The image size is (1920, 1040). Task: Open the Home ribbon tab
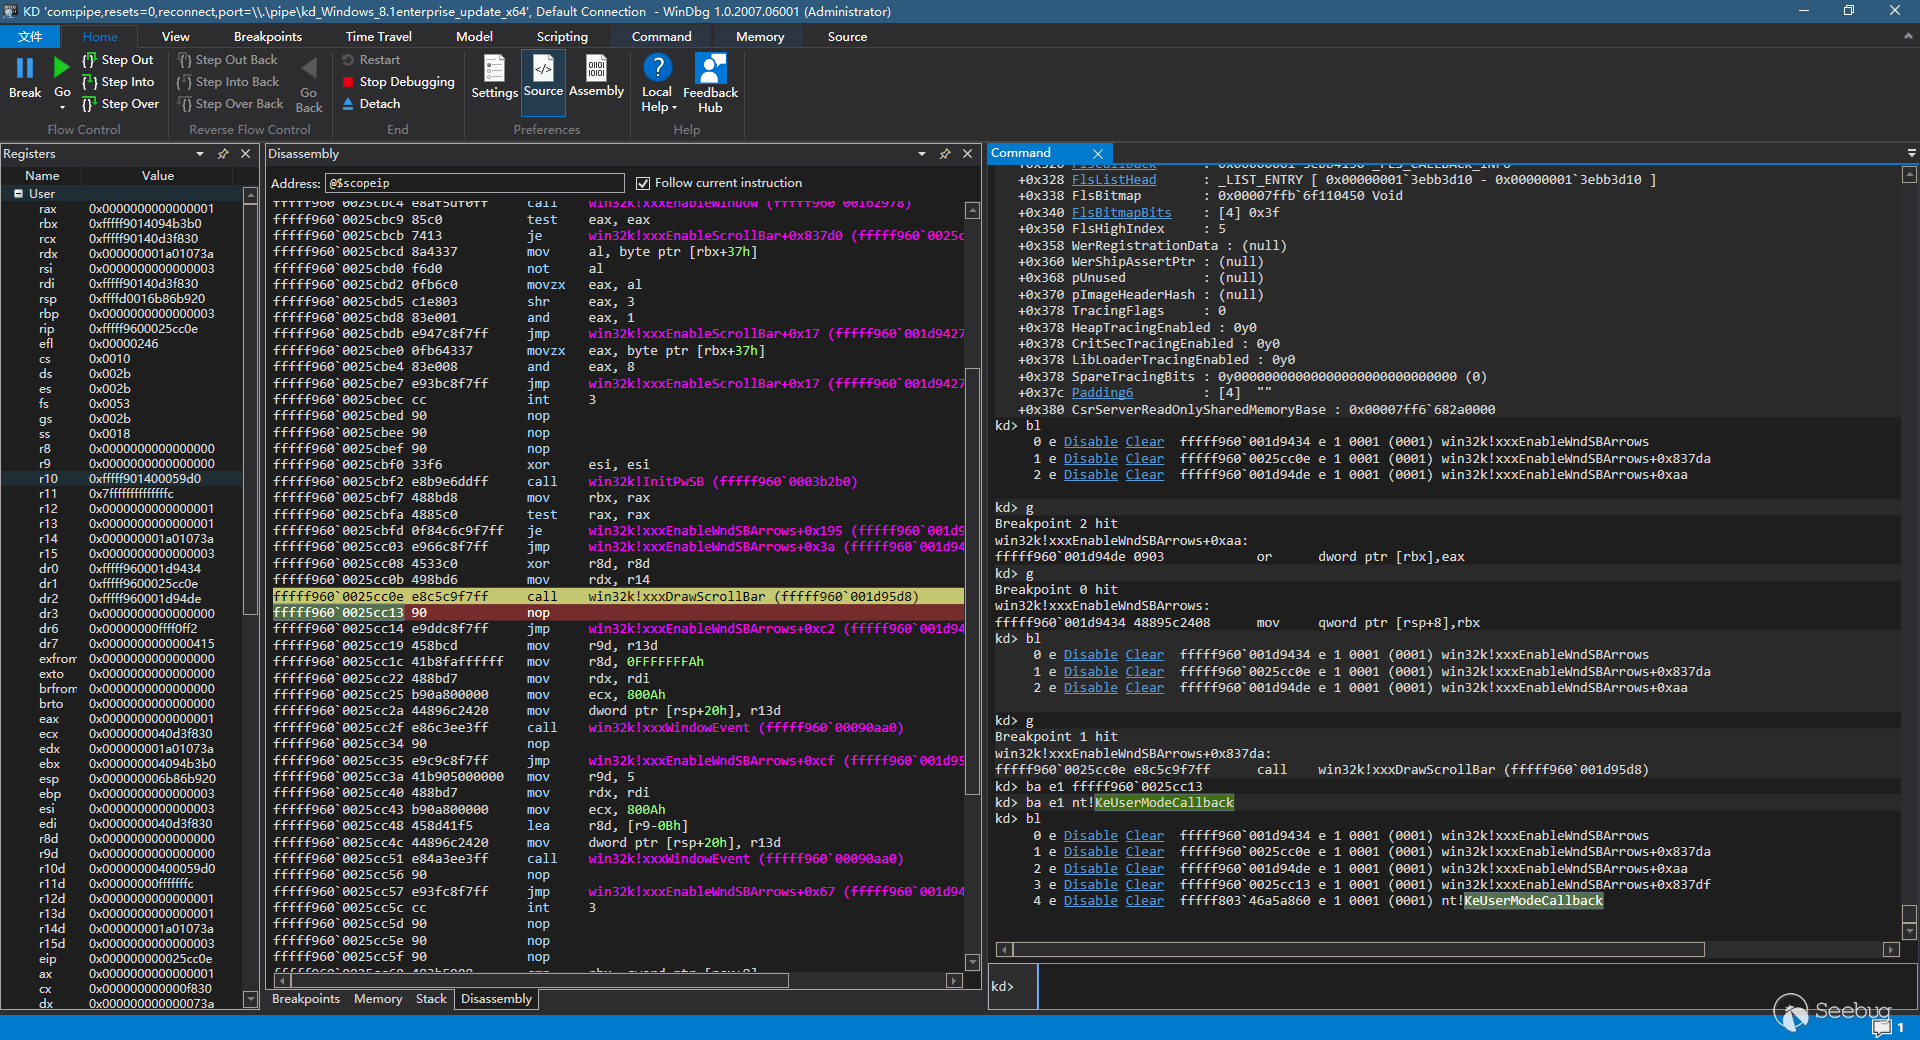tap(100, 37)
